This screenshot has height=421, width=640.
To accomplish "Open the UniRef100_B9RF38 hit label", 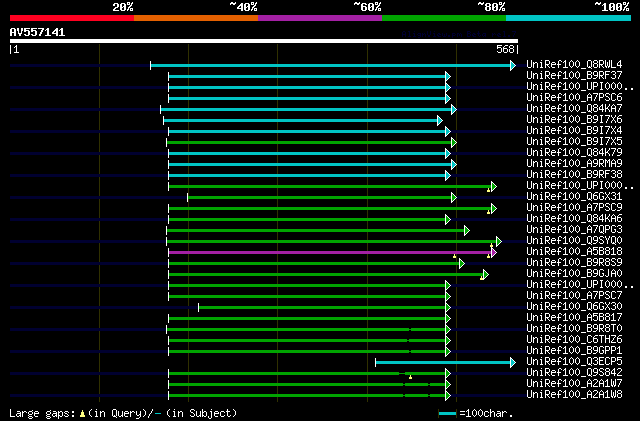I will 574,174.
